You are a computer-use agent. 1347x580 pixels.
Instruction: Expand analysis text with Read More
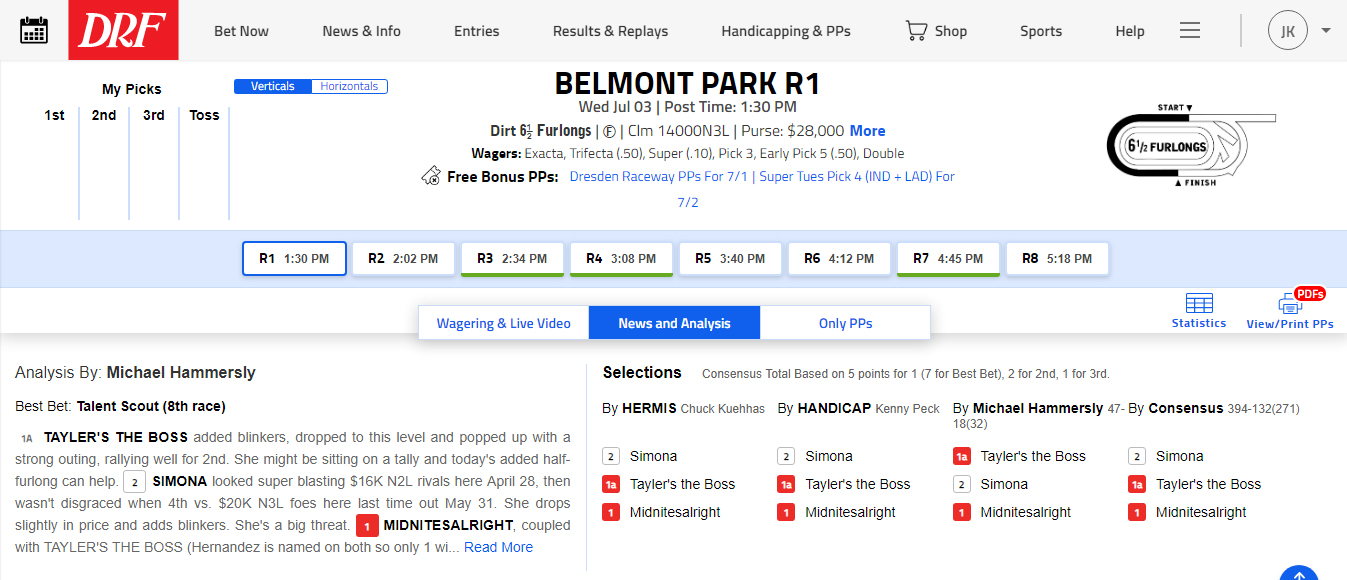point(498,547)
